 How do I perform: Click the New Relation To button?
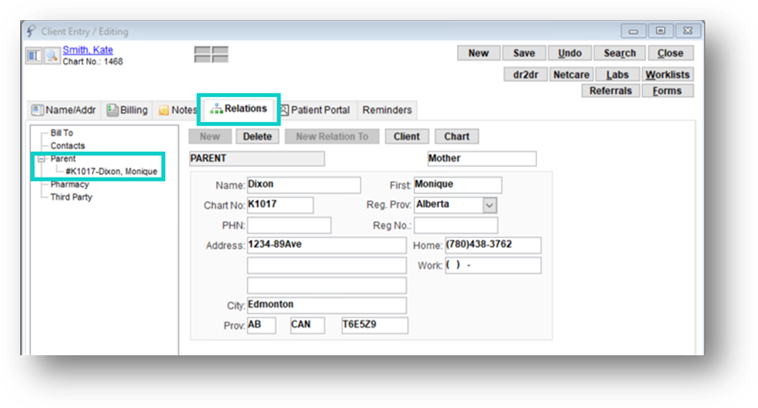point(332,137)
